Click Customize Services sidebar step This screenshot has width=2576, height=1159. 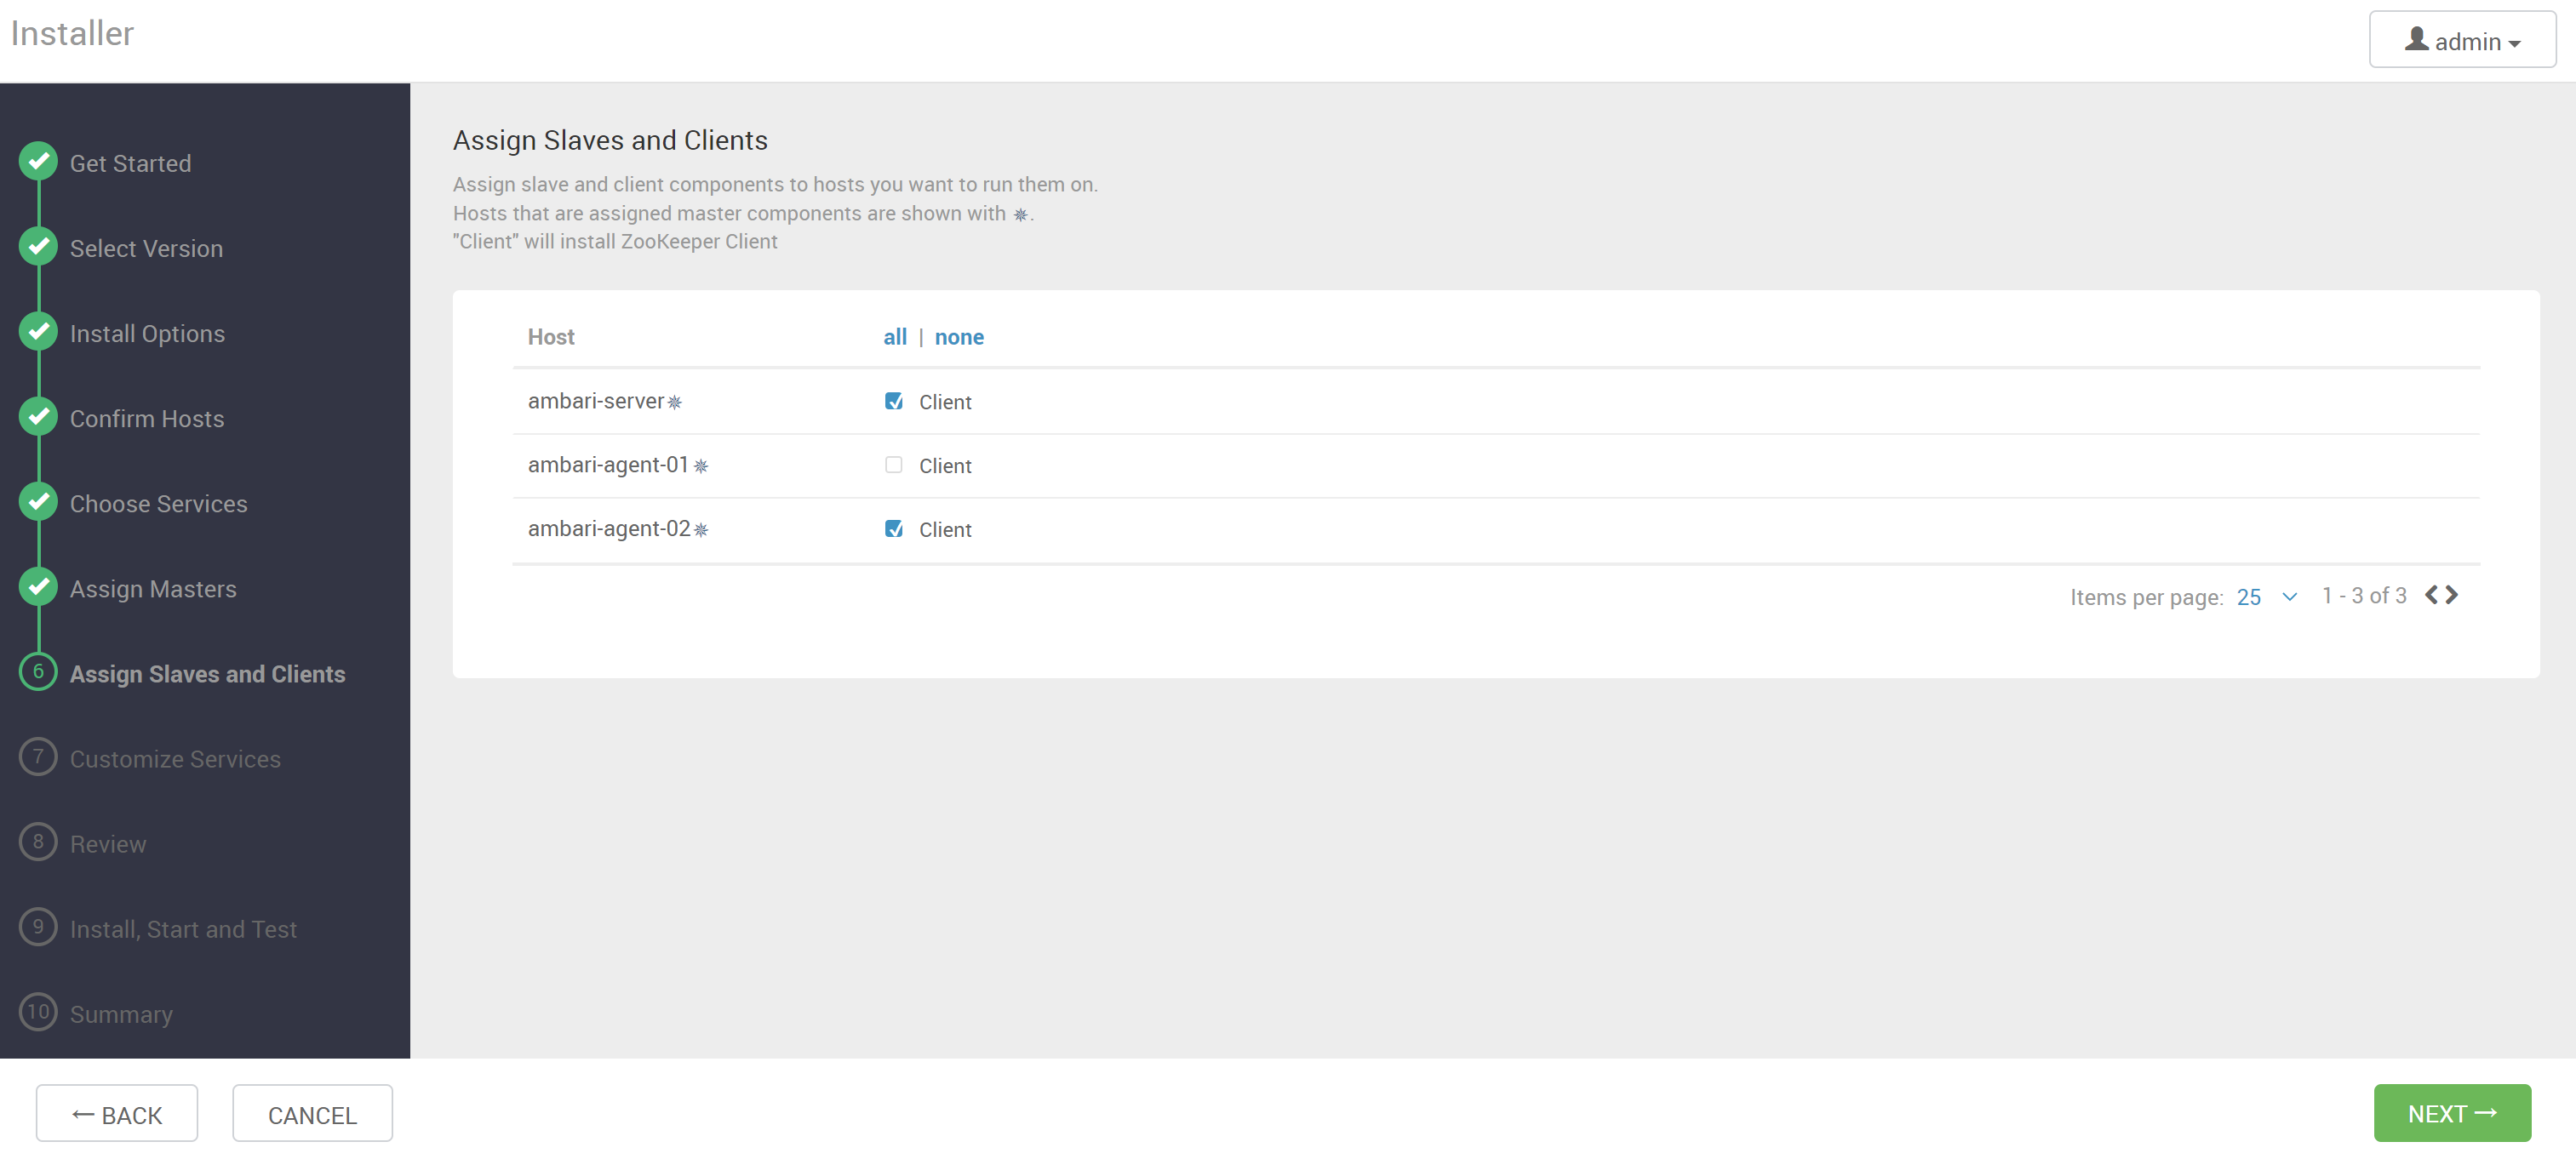pyautogui.click(x=175, y=758)
